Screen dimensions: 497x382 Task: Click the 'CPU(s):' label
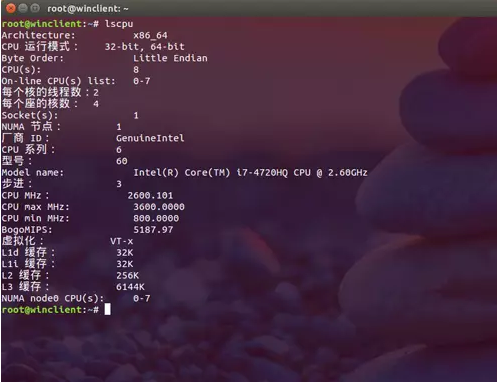pyautogui.click(x=21, y=70)
